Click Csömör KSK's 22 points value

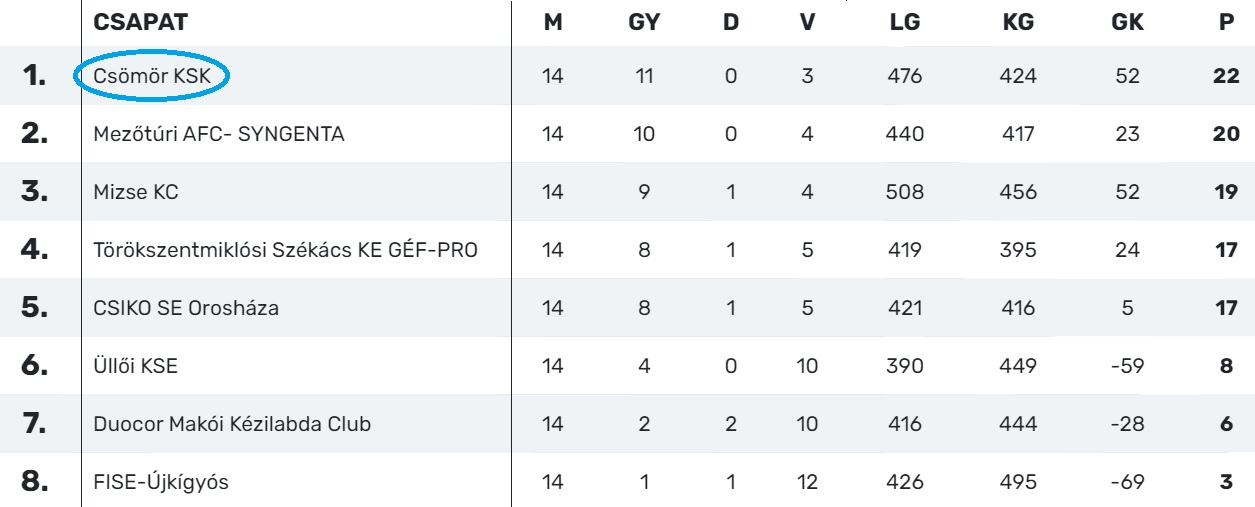click(x=1226, y=76)
